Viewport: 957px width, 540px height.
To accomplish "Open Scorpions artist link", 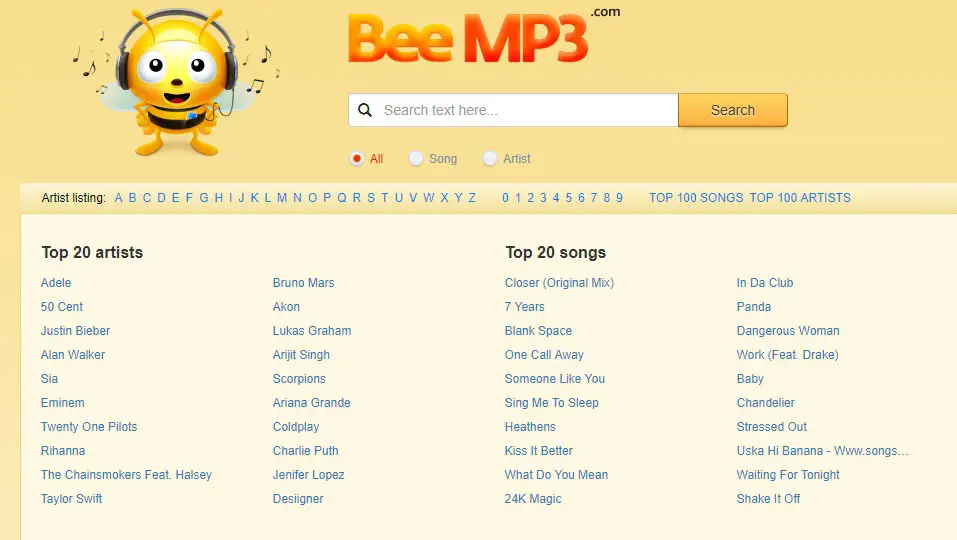I will tap(299, 378).
